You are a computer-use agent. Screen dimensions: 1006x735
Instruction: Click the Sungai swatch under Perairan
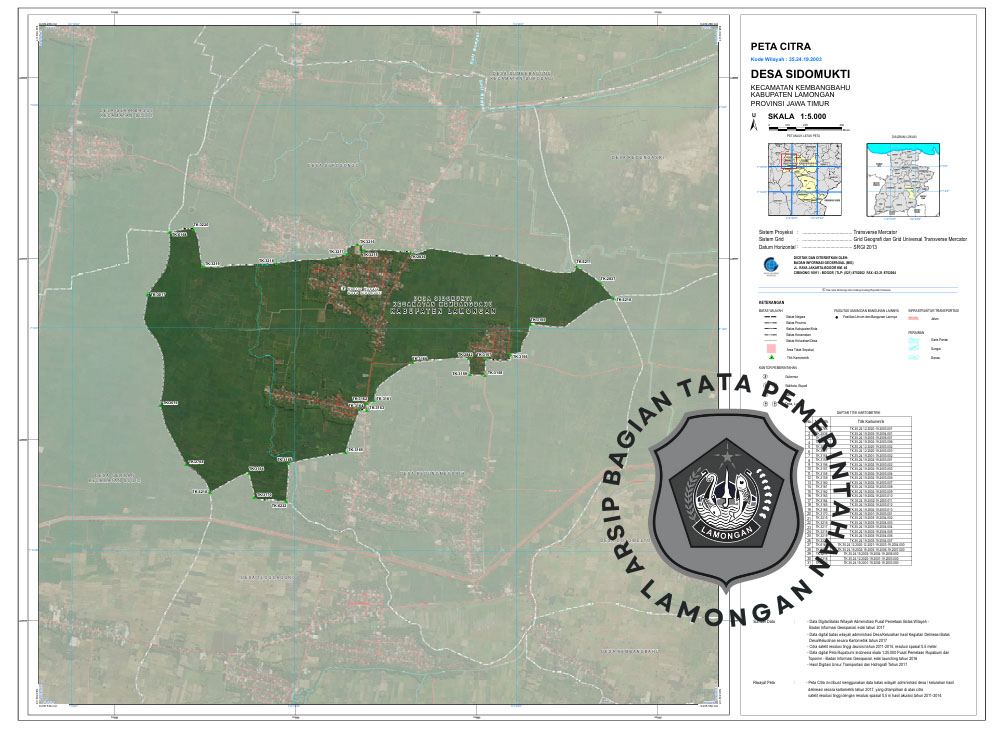click(x=913, y=348)
